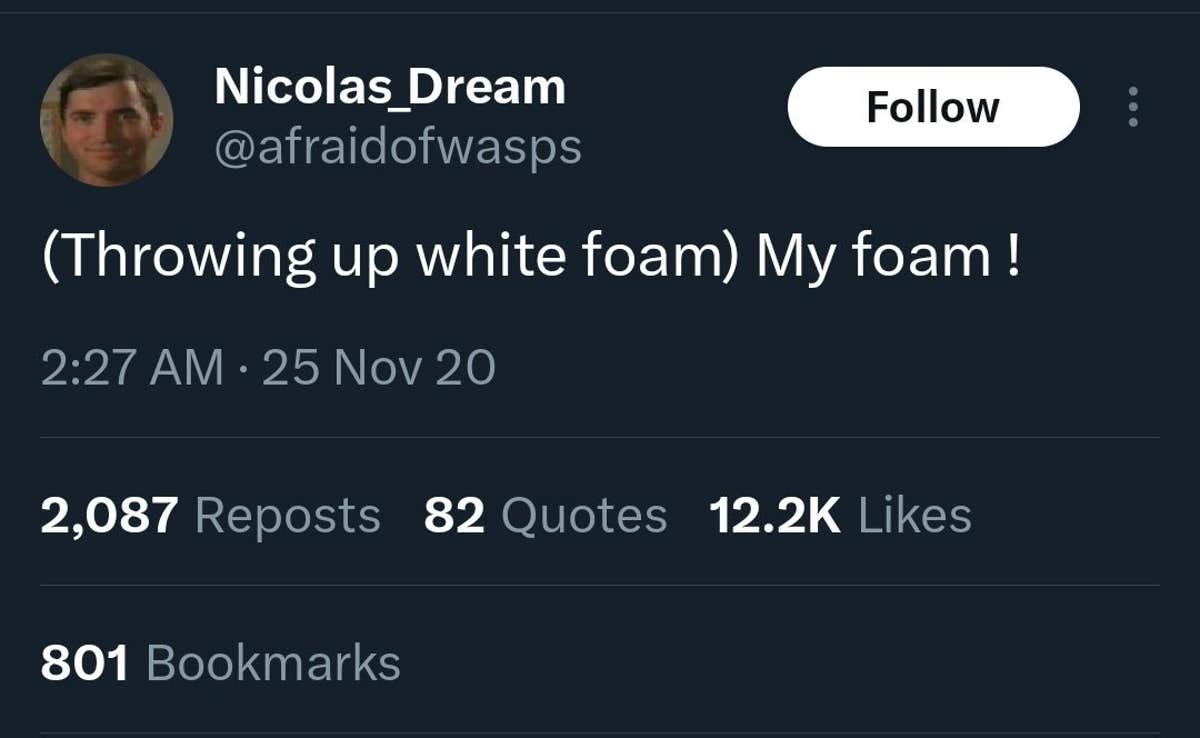
Task: Open the Quotes list
Action: click(x=583, y=515)
